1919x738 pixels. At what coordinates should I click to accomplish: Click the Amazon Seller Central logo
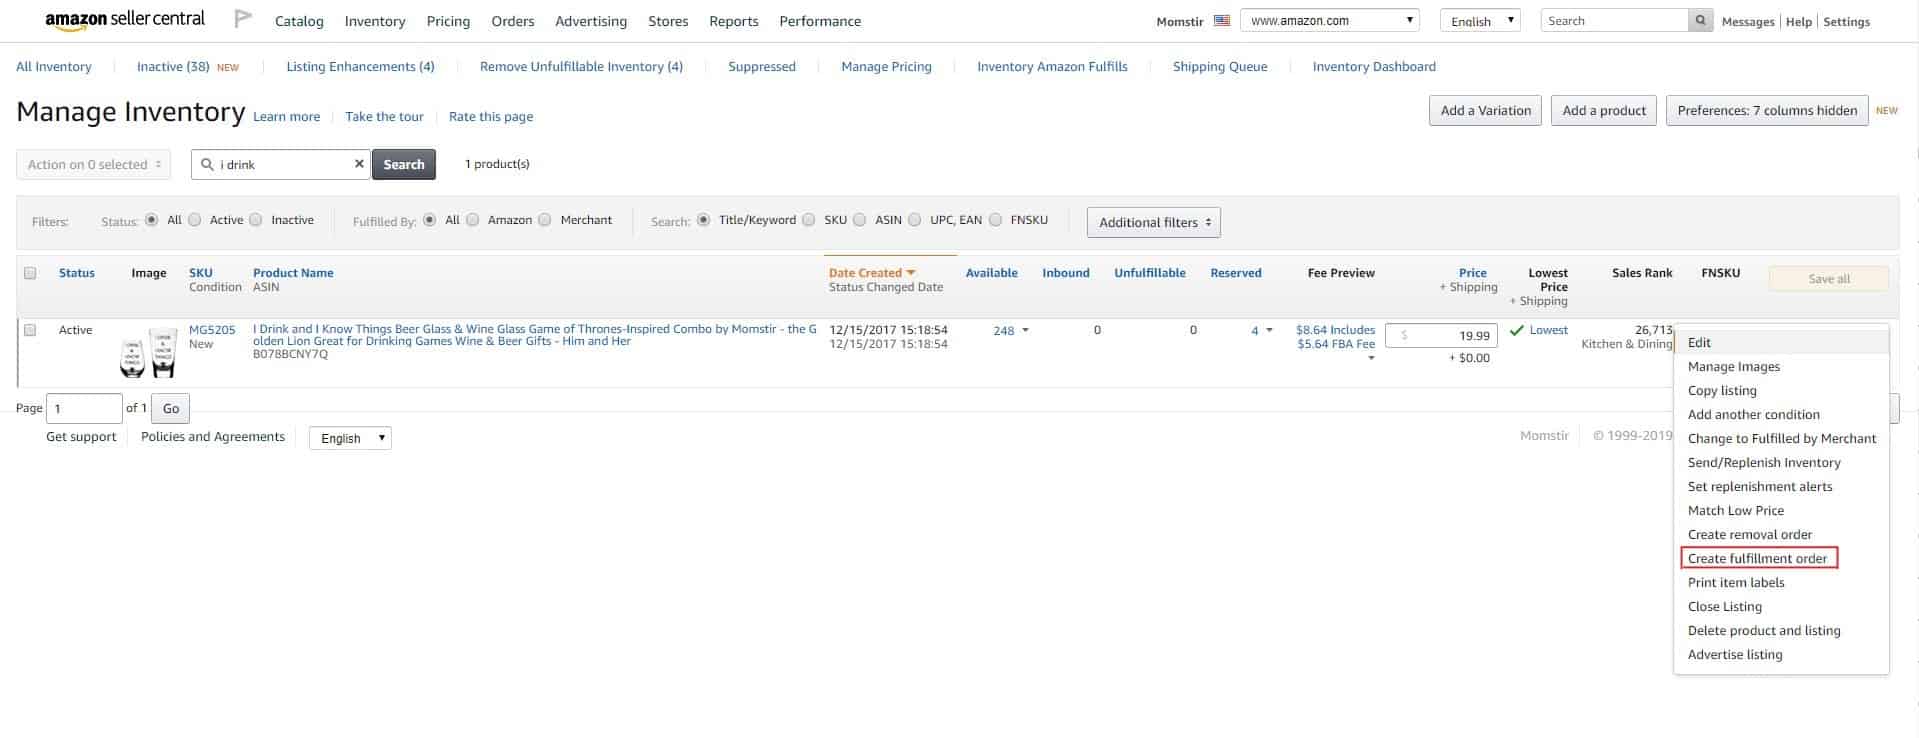point(125,20)
